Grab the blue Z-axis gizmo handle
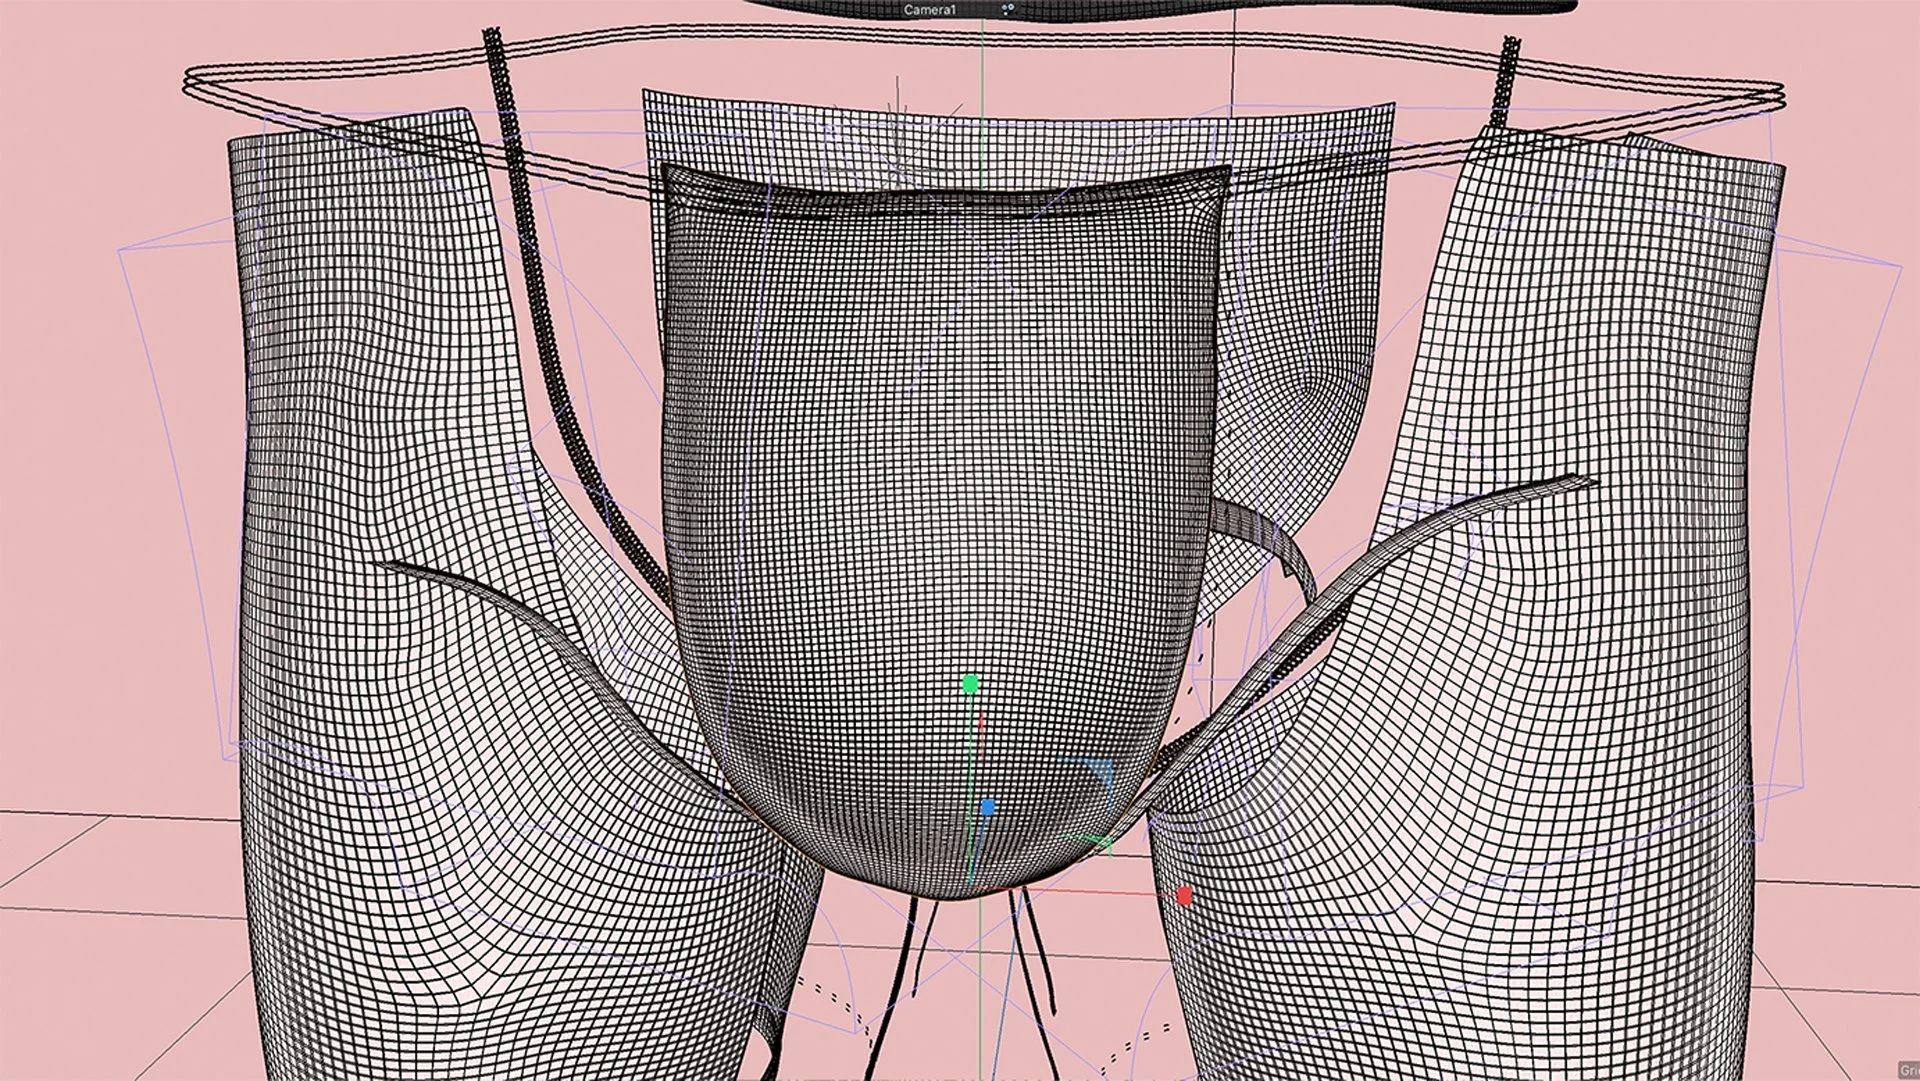The height and width of the screenshot is (1081, 1920). pos(988,807)
